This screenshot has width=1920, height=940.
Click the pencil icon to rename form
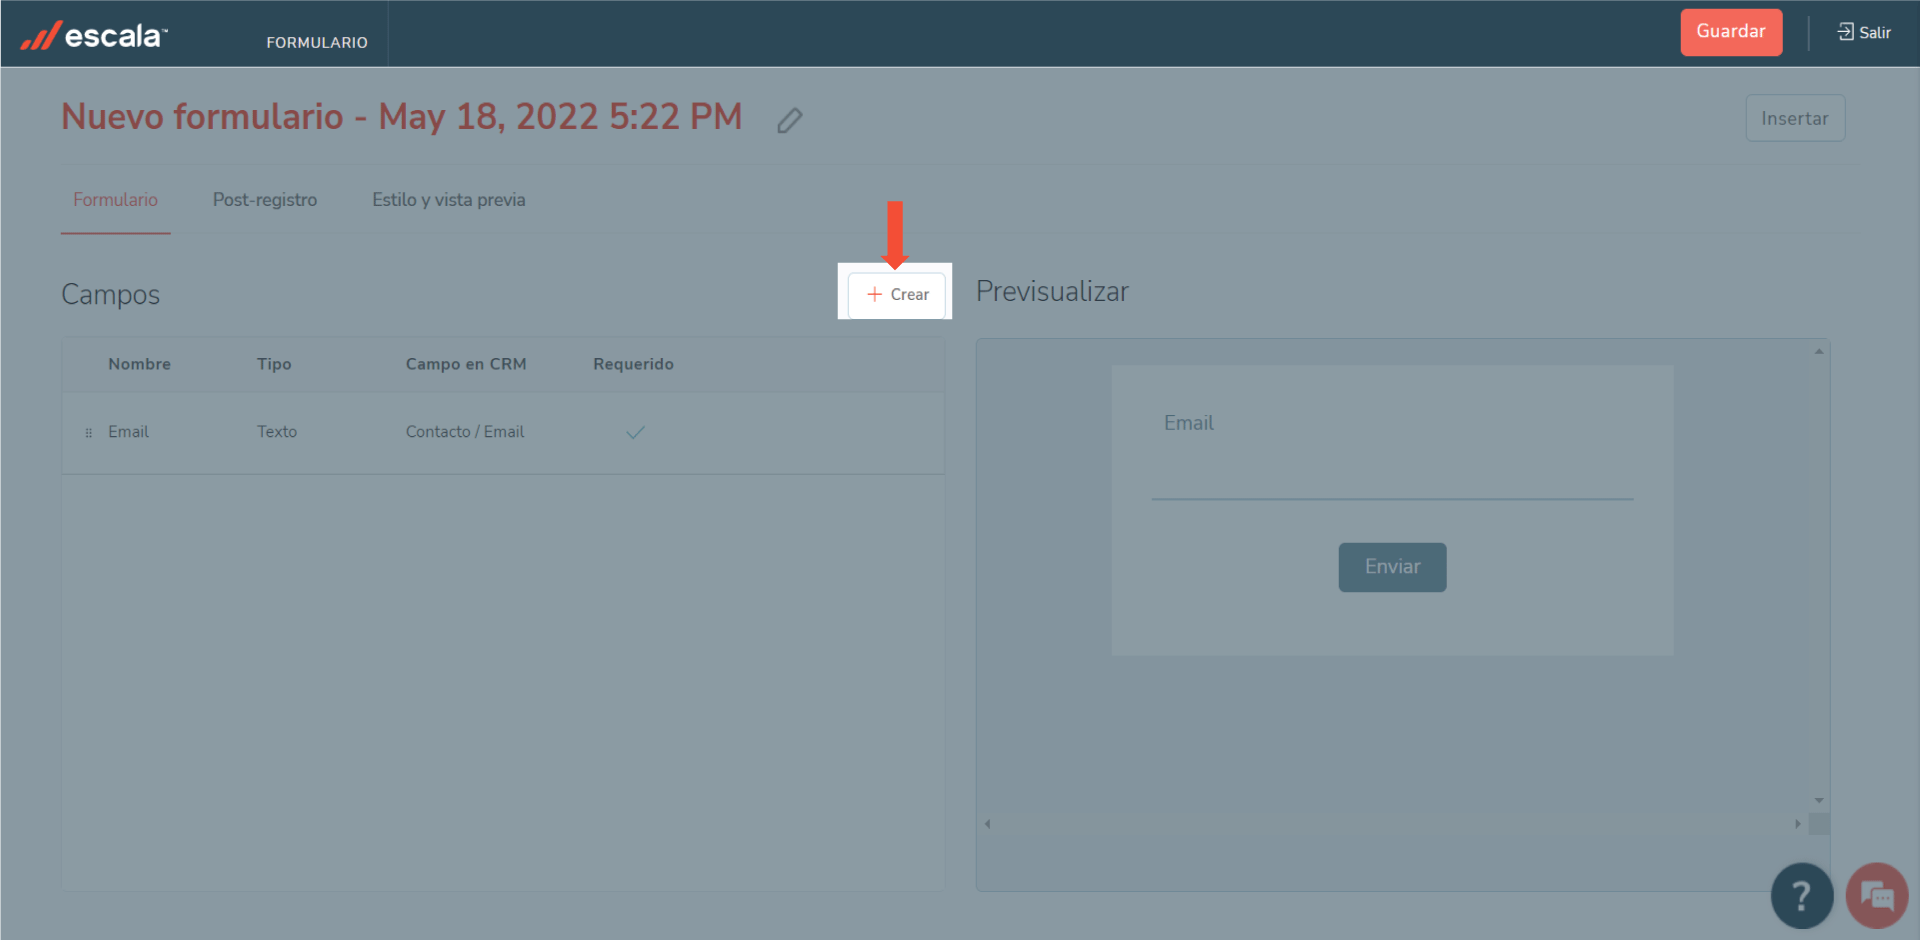tap(789, 121)
